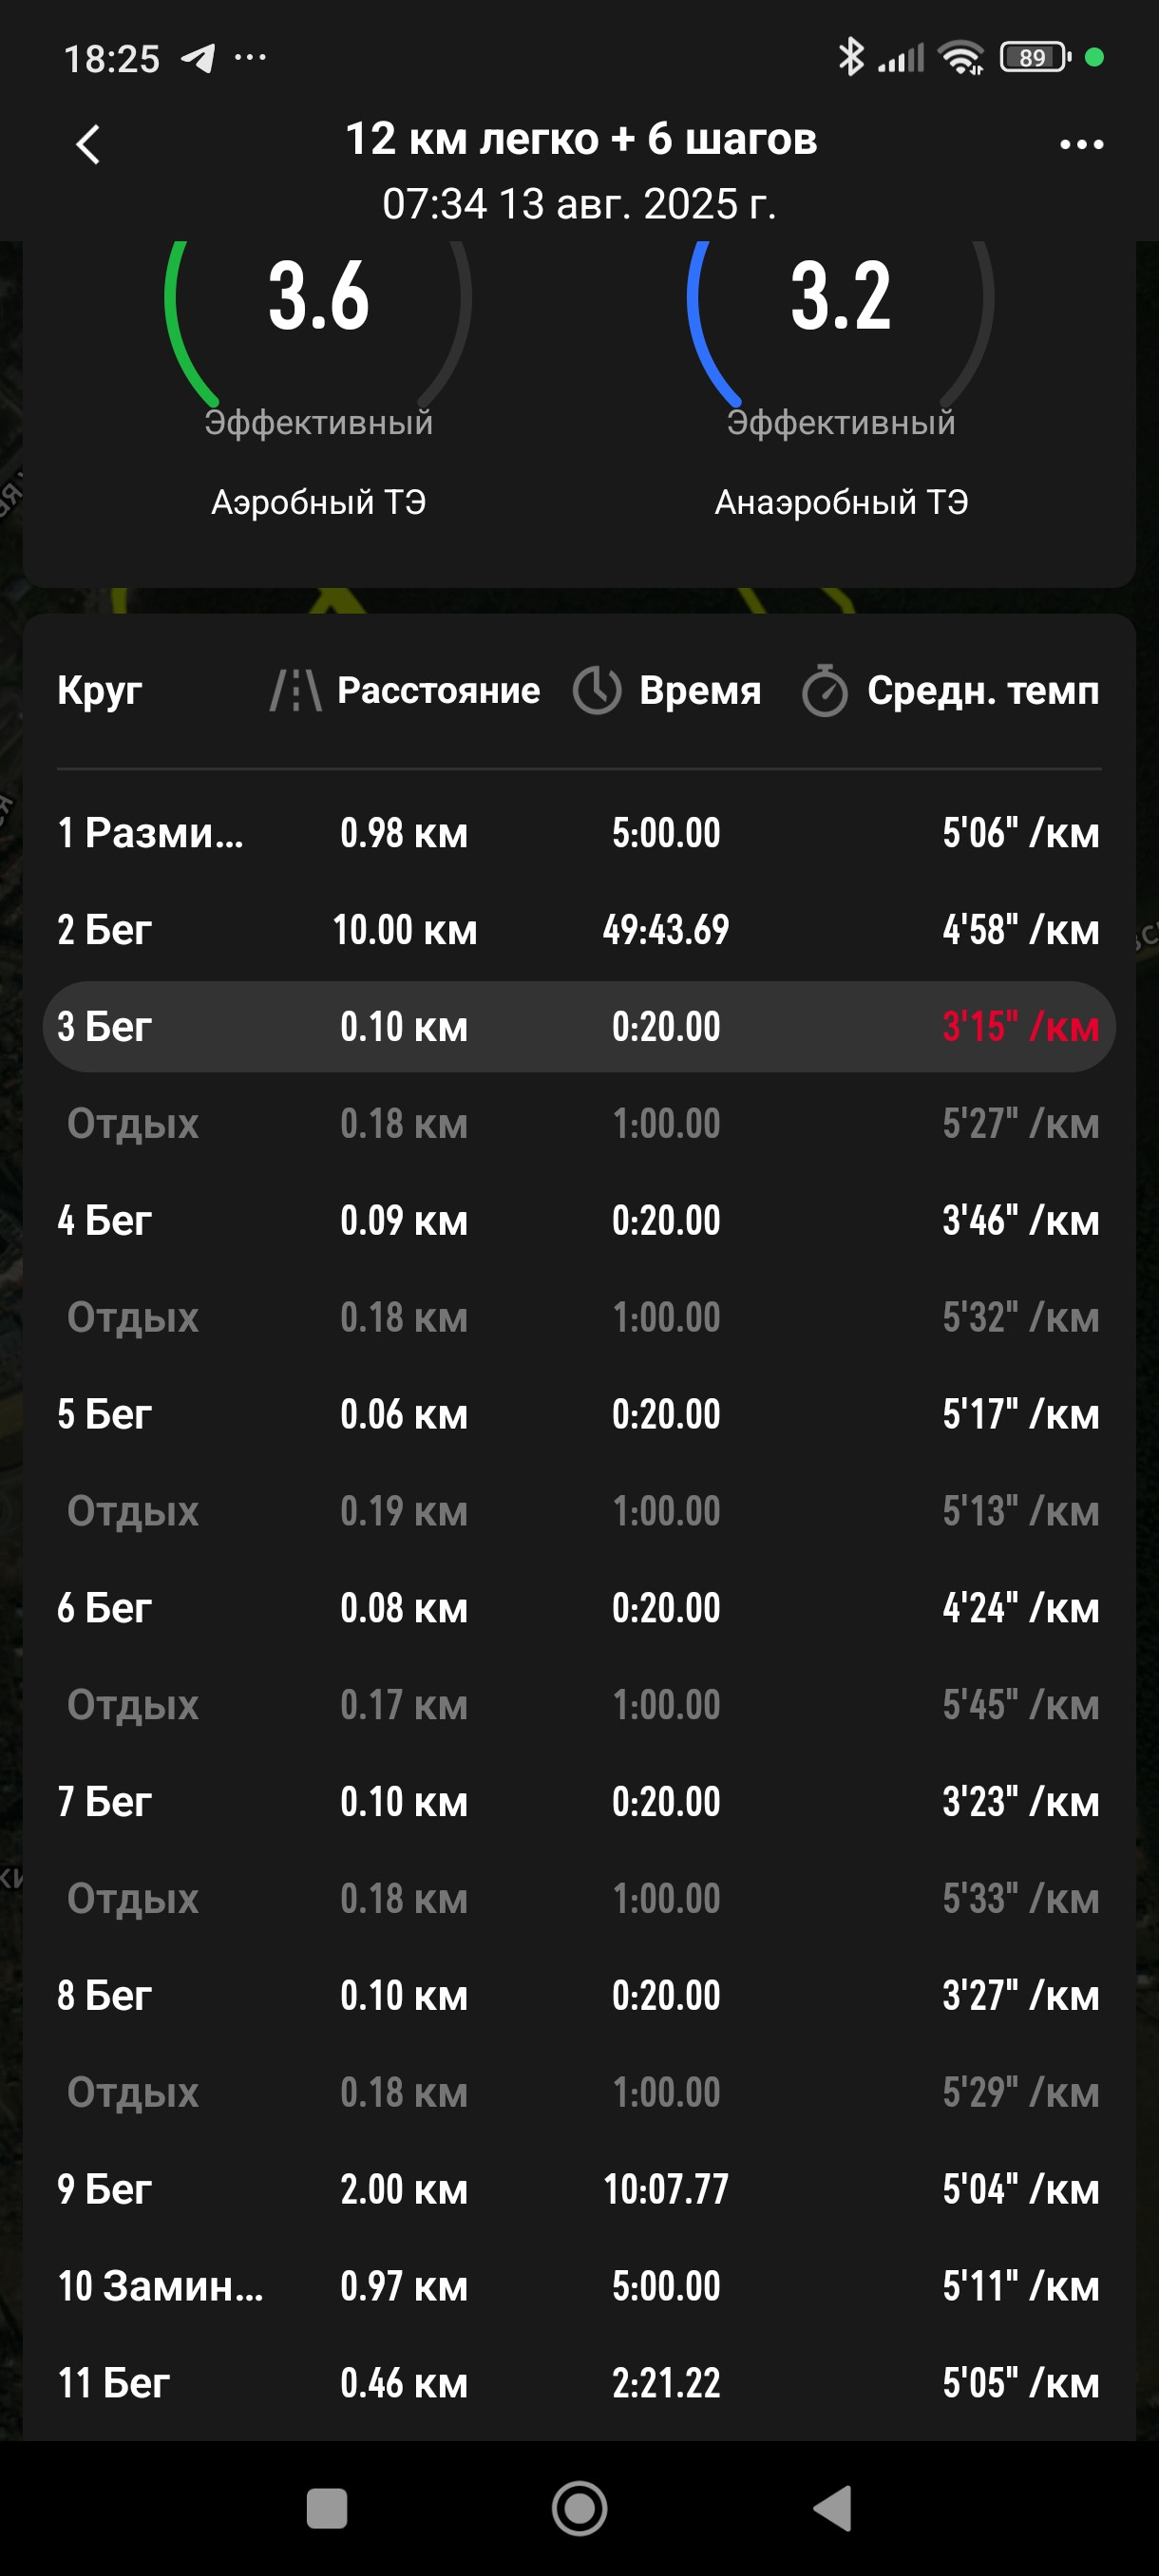Tap the clock icon beside Время

(597, 691)
